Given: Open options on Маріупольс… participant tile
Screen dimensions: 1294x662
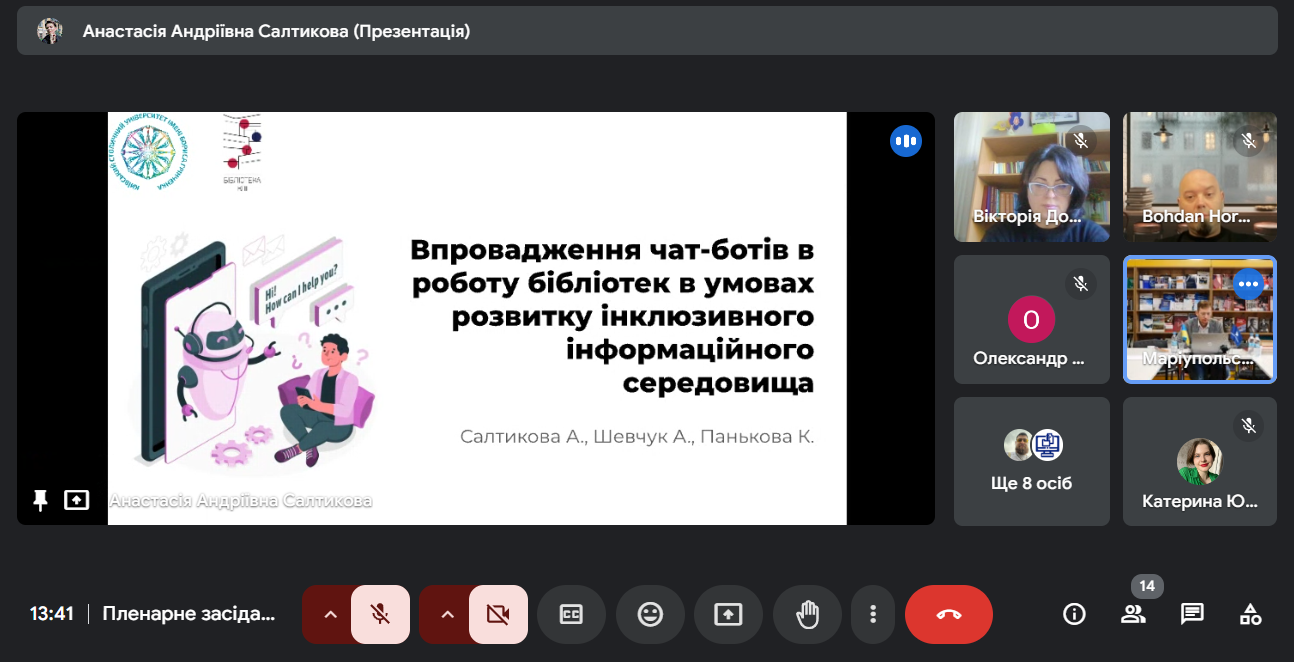Looking at the screenshot, I should coord(1248,284).
